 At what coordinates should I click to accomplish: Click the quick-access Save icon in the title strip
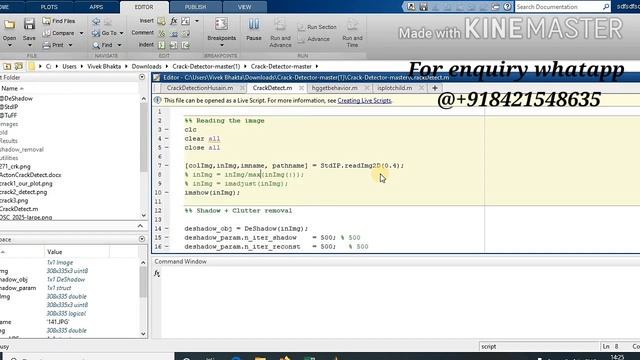point(423,7)
